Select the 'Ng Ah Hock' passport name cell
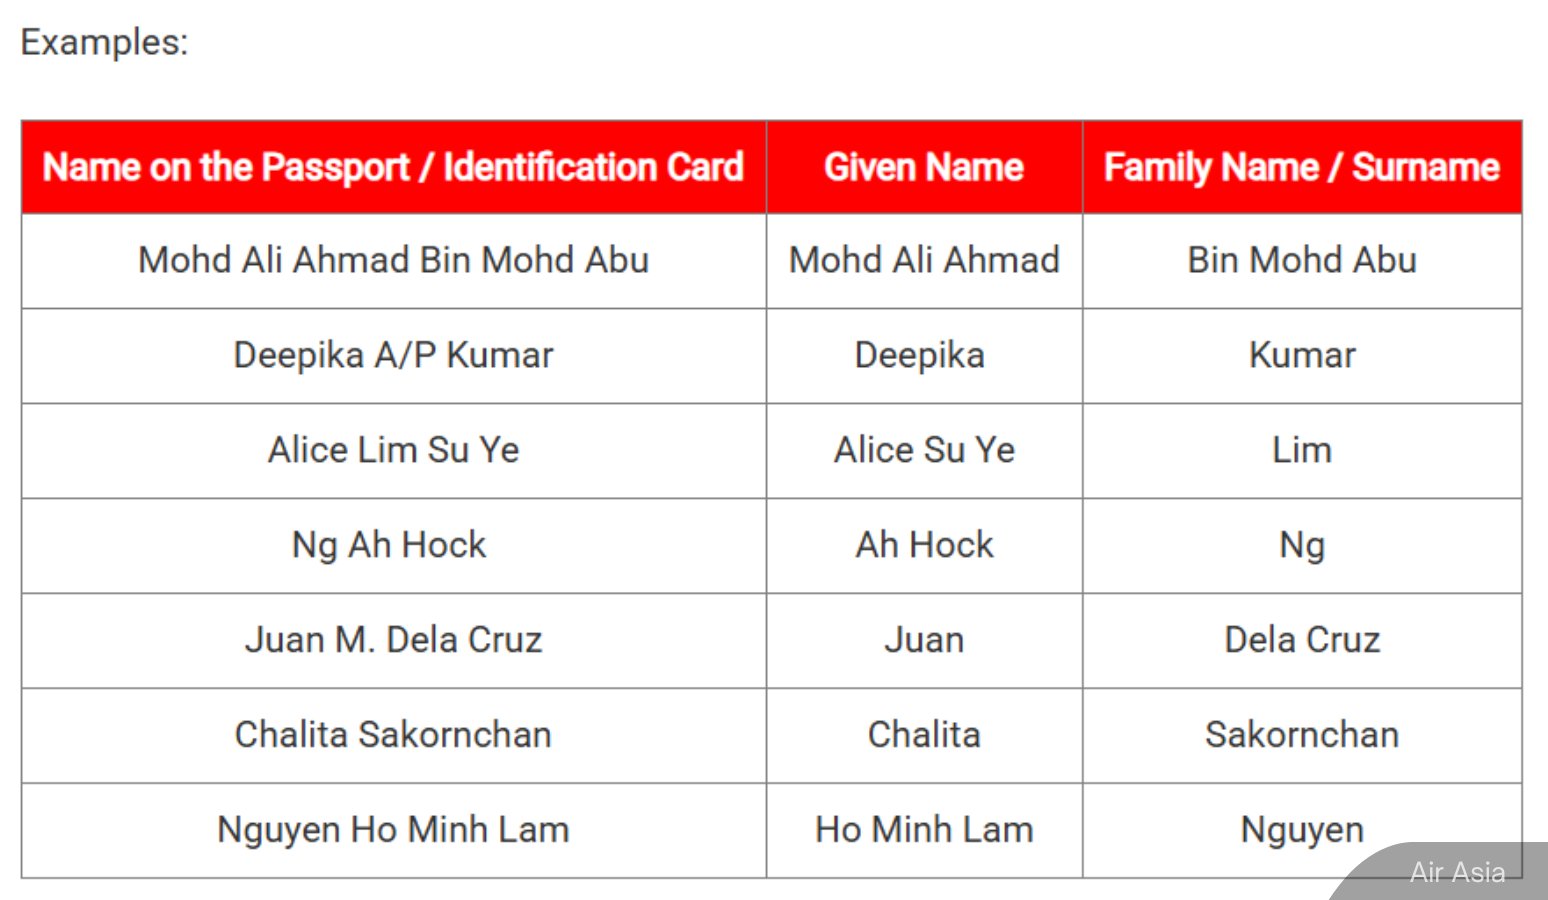The image size is (1548, 900). [394, 546]
